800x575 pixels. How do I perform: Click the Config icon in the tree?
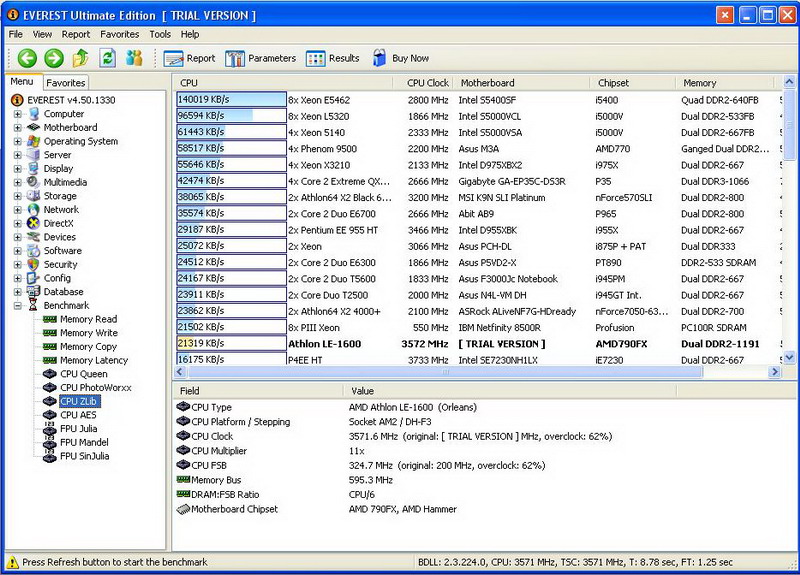[x=34, y=278]
